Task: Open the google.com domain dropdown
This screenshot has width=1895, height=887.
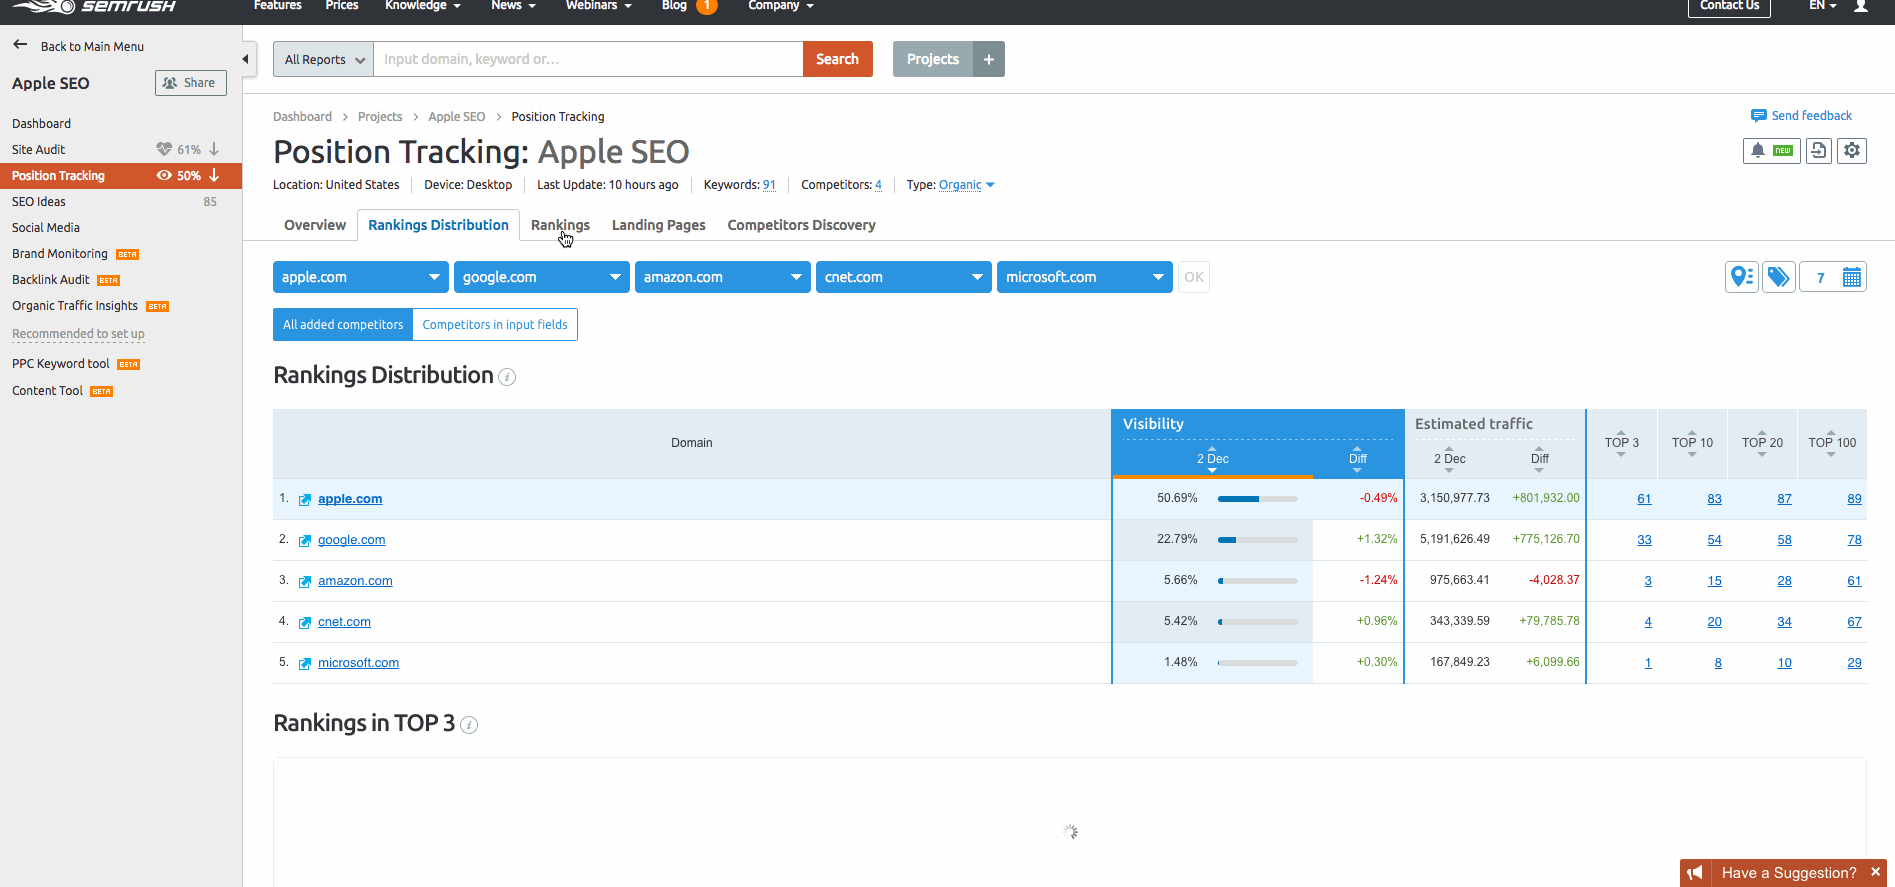Action: 542,277
